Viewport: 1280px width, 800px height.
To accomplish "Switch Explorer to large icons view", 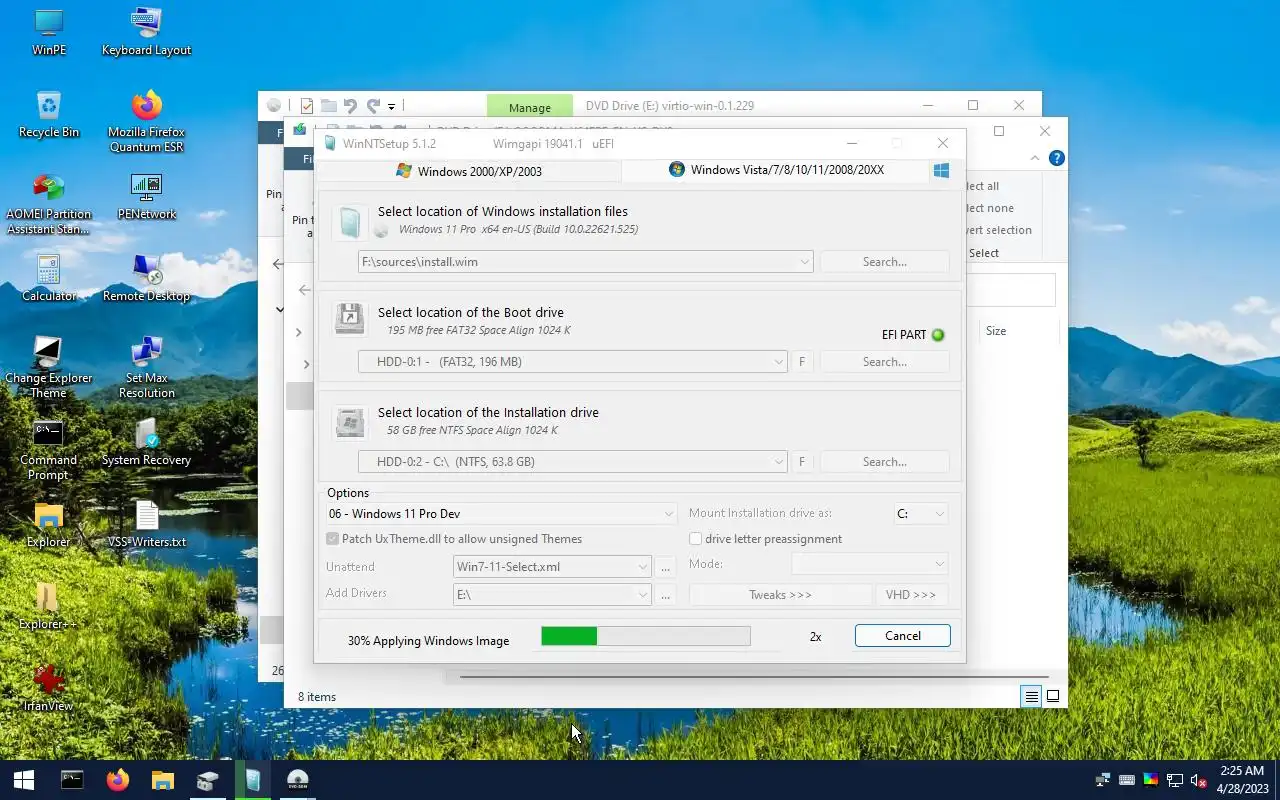I will (x=1053, y=696).
